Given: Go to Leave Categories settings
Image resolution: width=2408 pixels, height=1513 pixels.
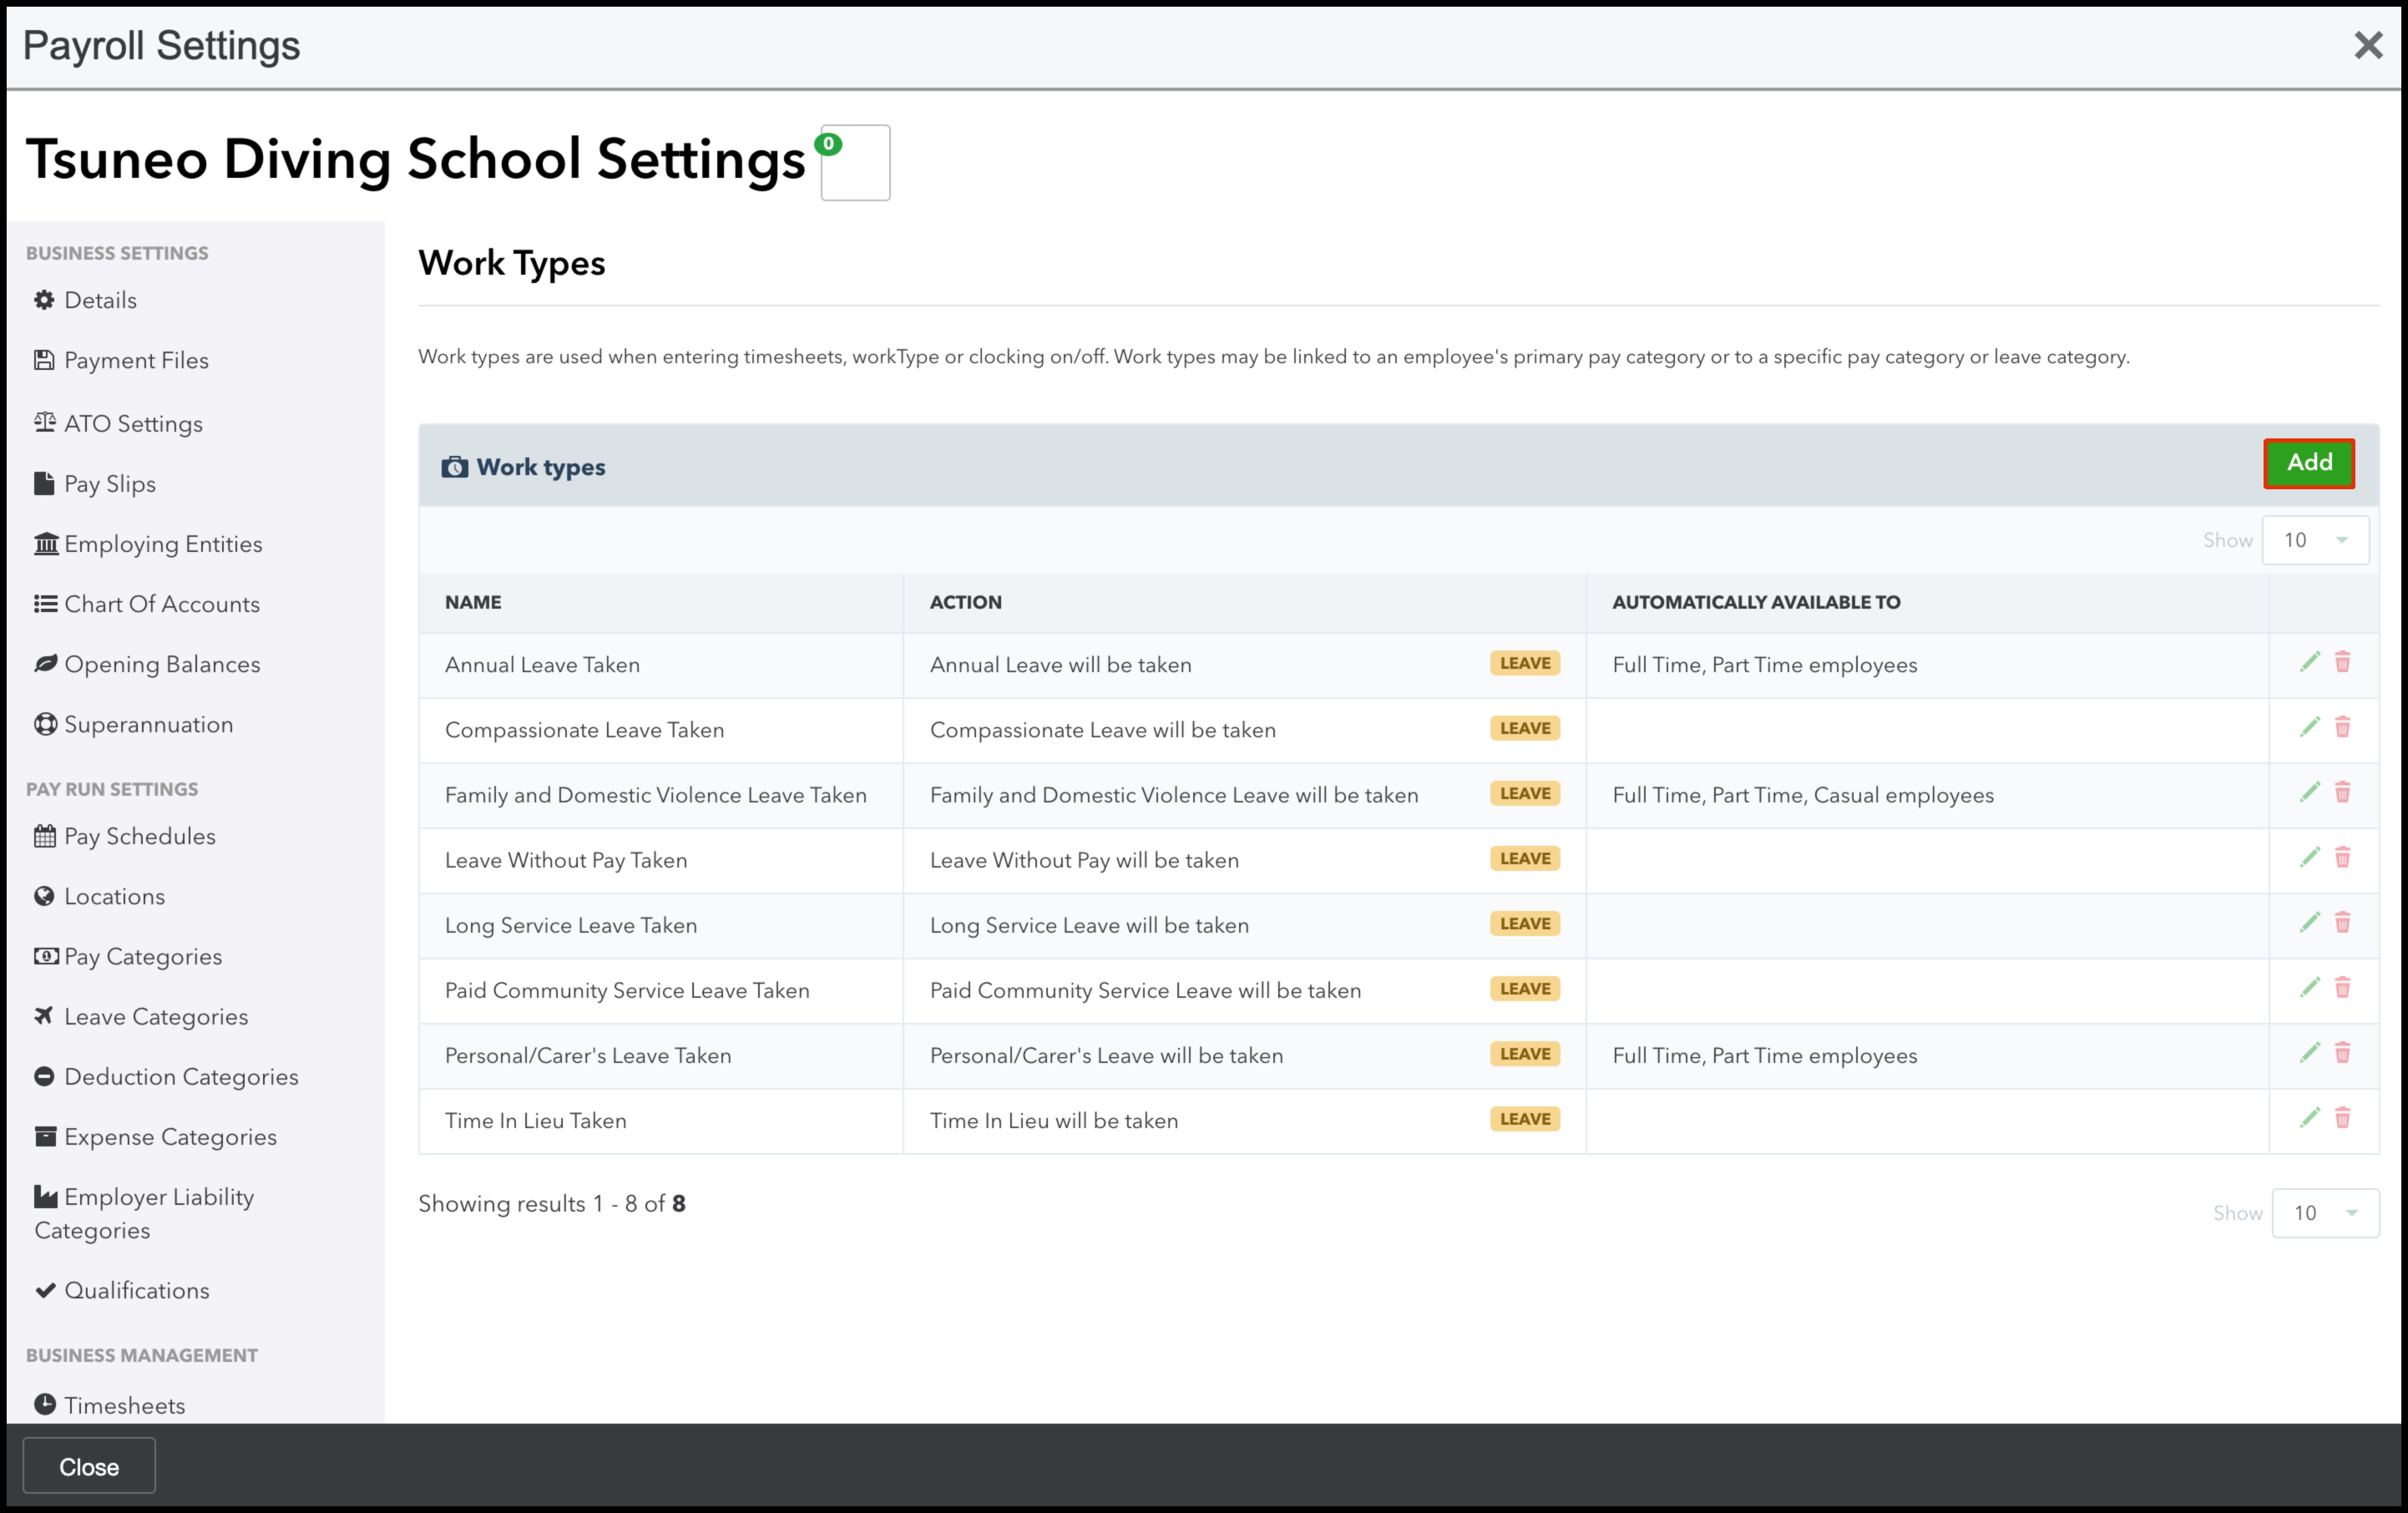Looking at the screenshot, I should [x=155, y=1017].
